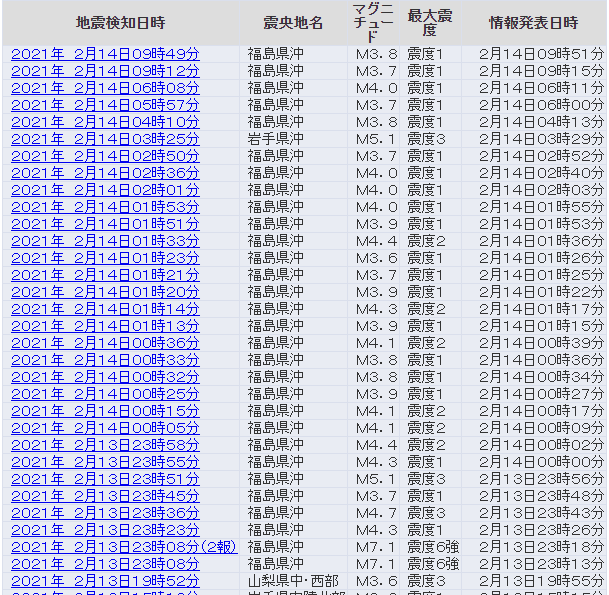Click the 2月14日01時14分 M4.3 earthquake link
This screenshot has height=595, width=609.
click(x=105, y=309)
